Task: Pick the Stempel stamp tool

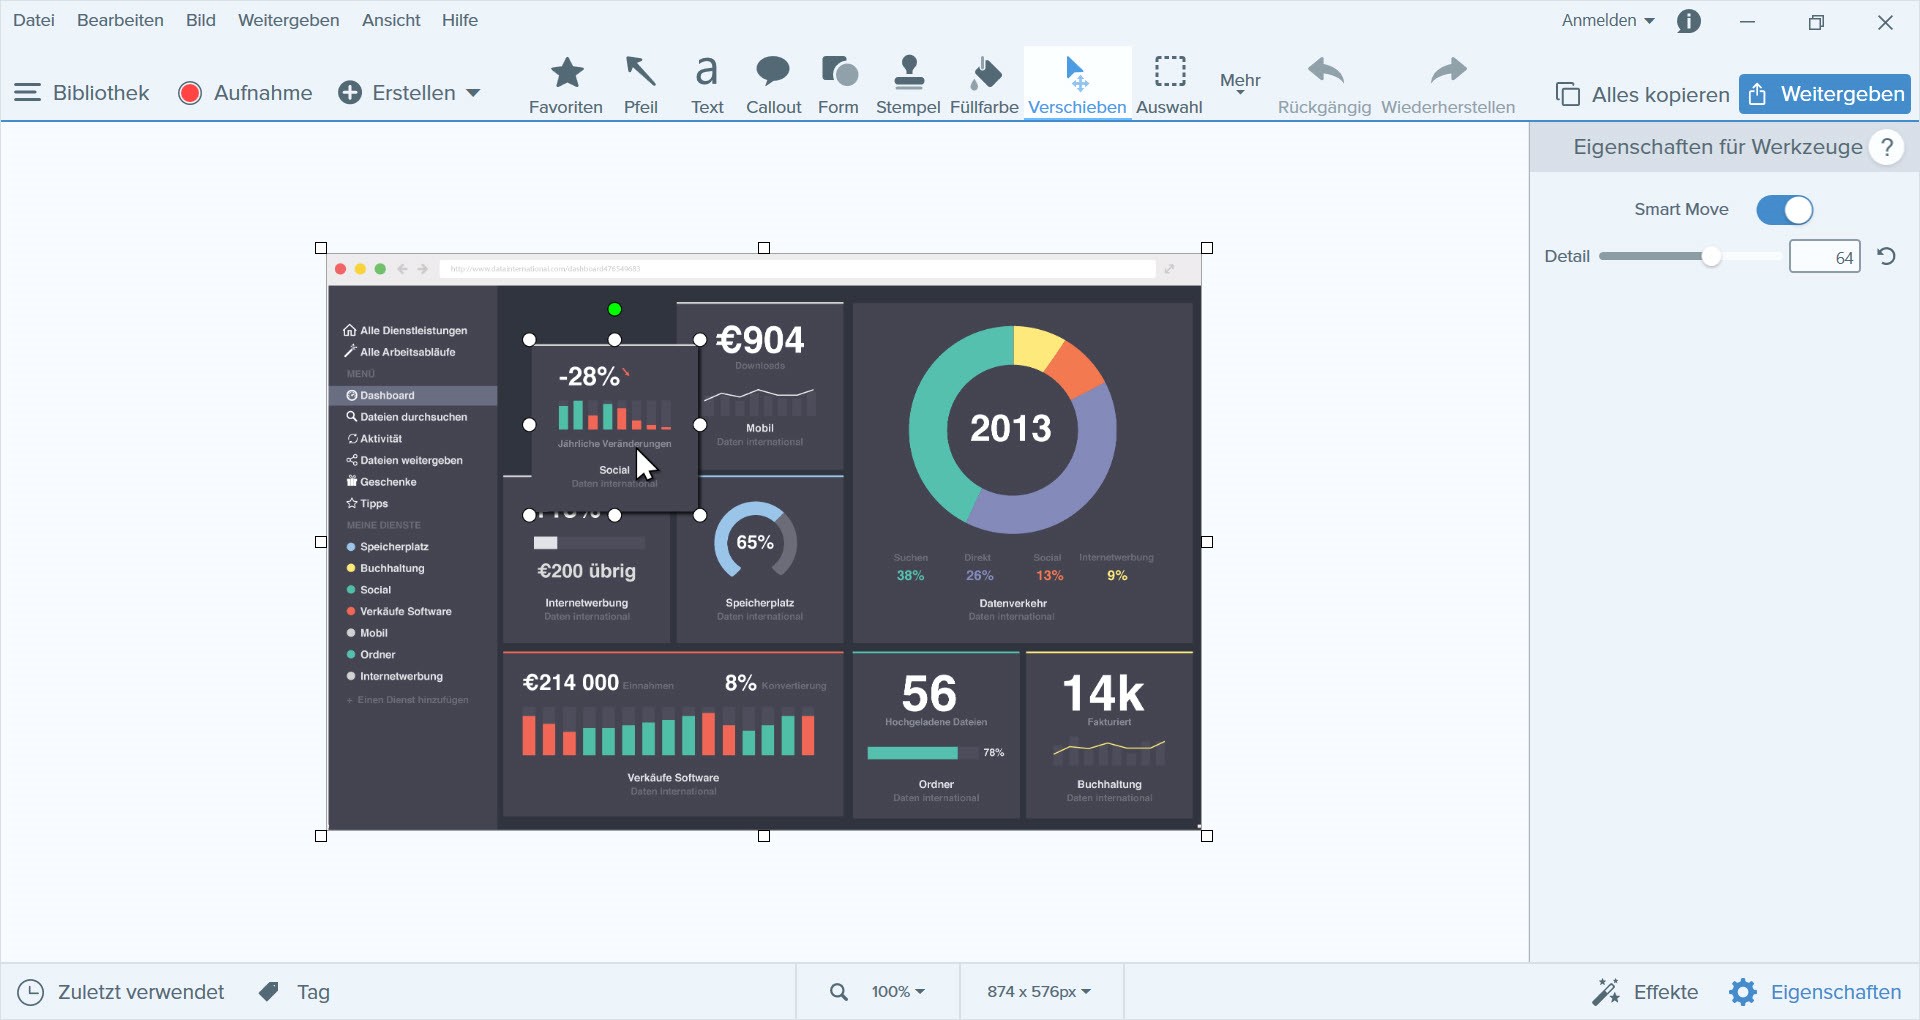Action: [x=908, y=85]
